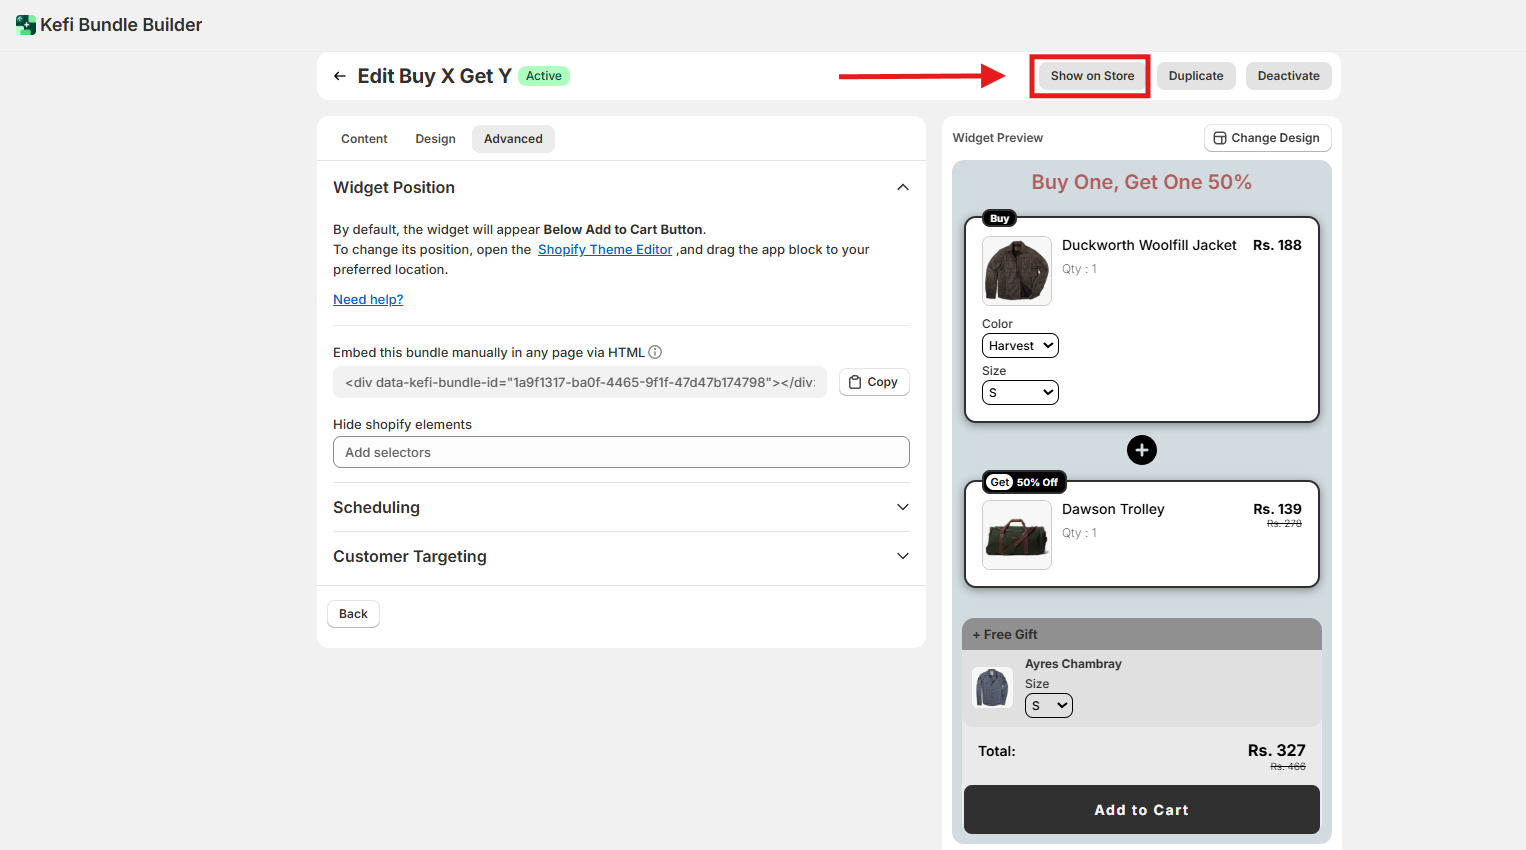Click the Add selectors input field
The image size is (1526, 850).
pyautogui.click(x=621, y=452)
